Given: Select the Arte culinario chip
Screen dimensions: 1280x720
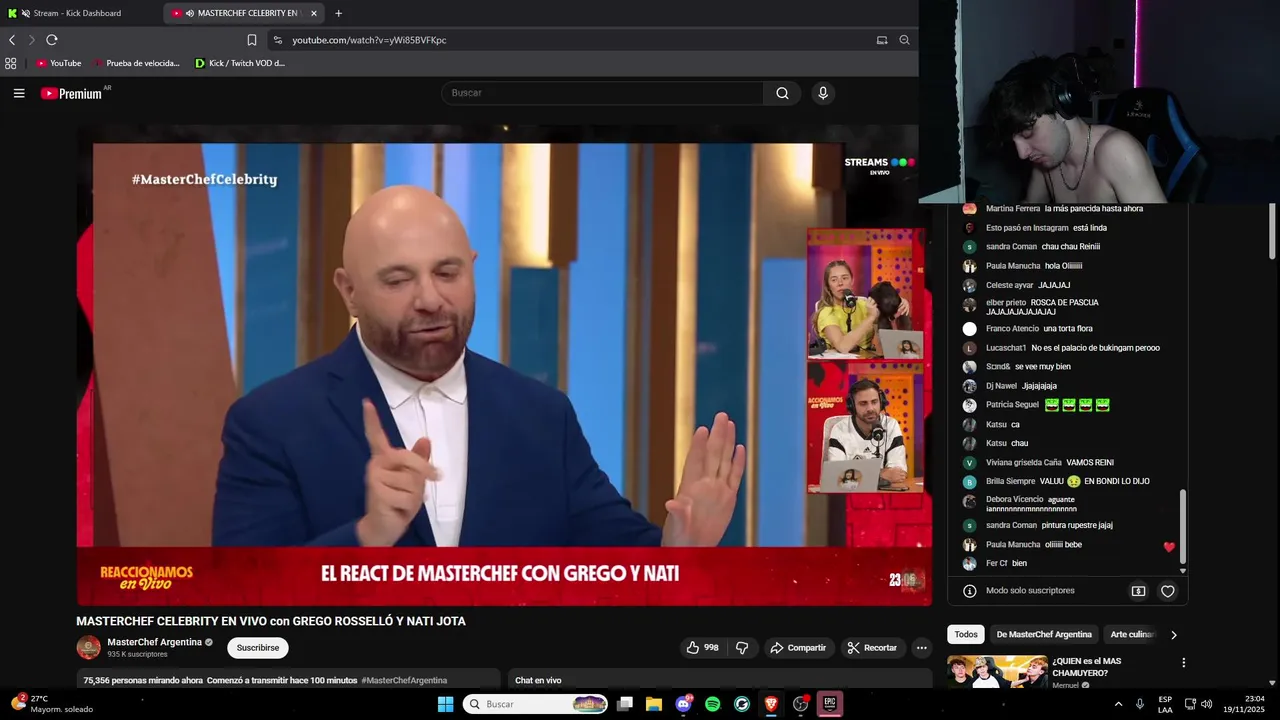Looking at the screenshot, I should 1132,634.
